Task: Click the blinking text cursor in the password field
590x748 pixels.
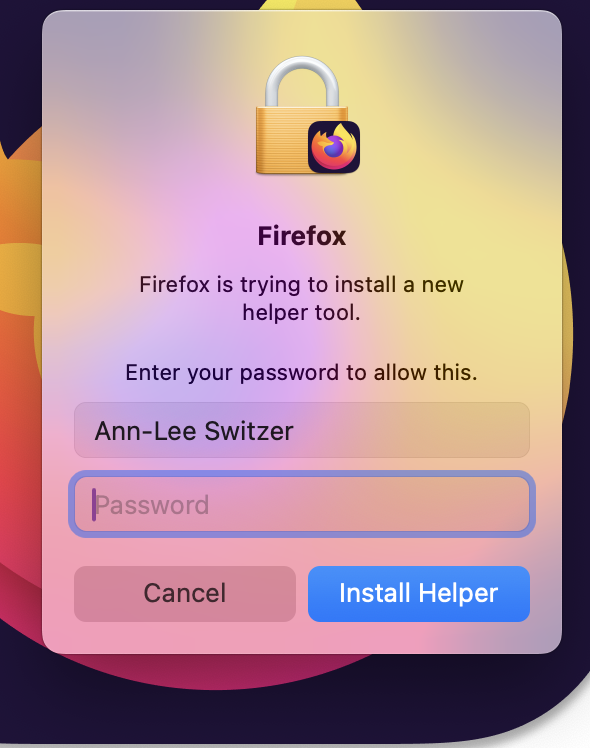Action: pyautogui.click(x=94, y=505)
